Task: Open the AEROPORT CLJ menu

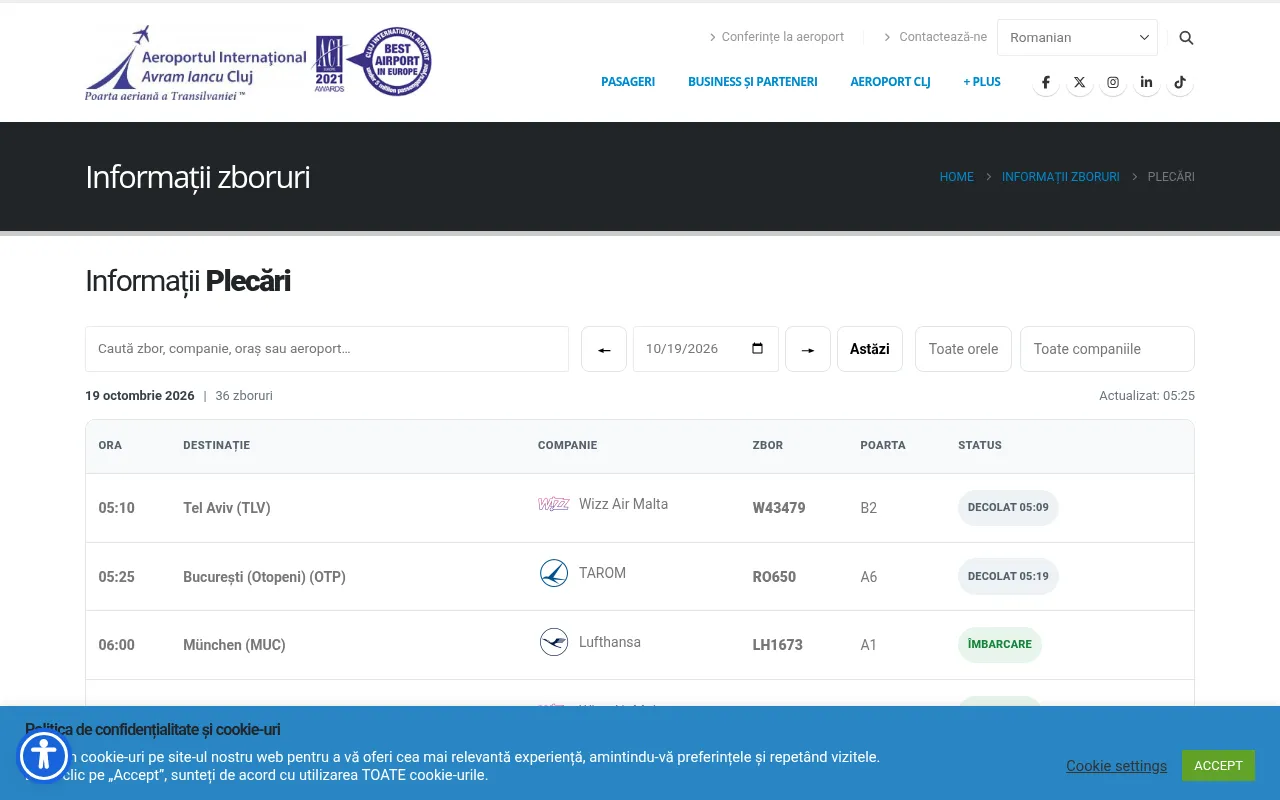Action: coord(890,82)
